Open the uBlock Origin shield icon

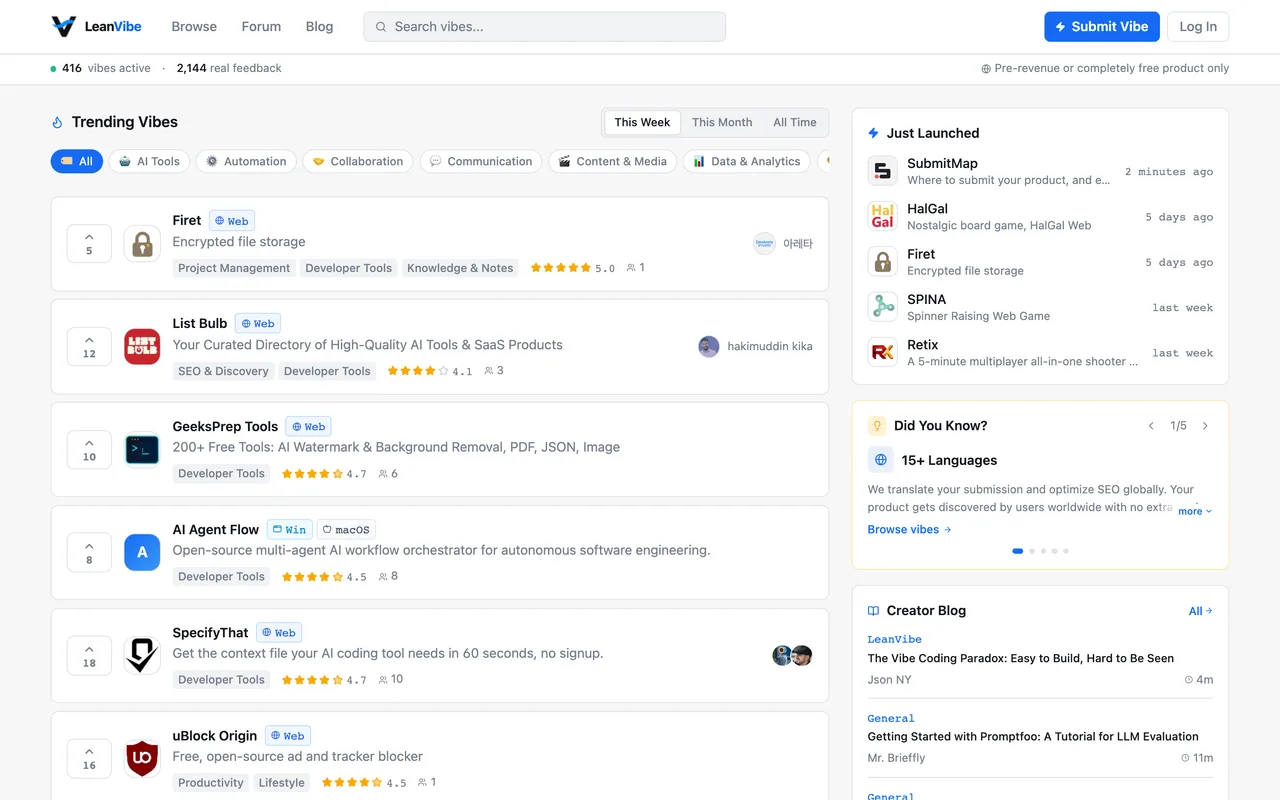(142, 759)
